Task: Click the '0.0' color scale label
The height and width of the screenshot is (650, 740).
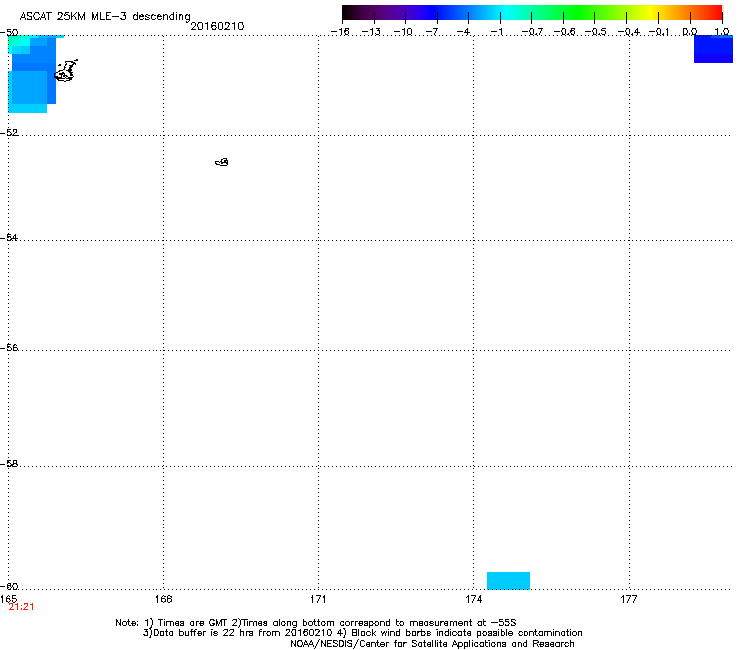Action: point(690,32)
